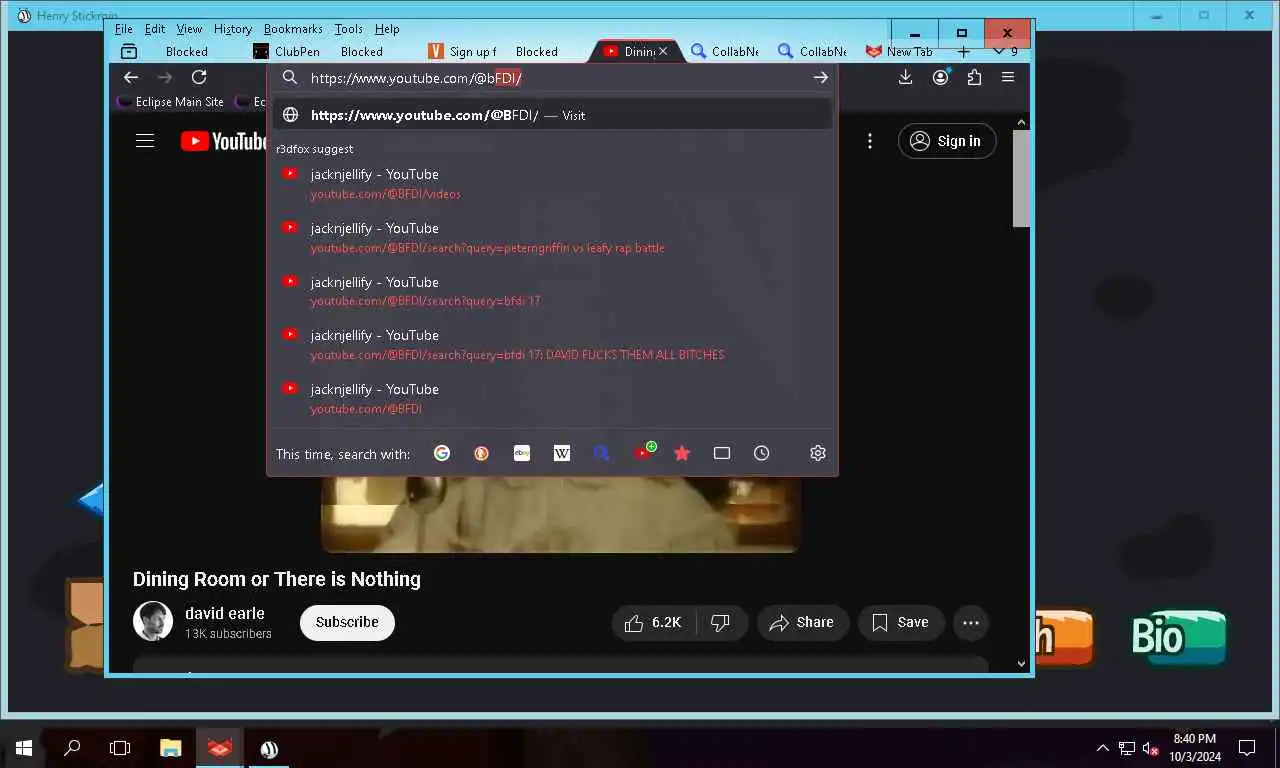Like the video with thumbs up
The width and height of the screenshot is (1280, 768).
pos(653,622)
